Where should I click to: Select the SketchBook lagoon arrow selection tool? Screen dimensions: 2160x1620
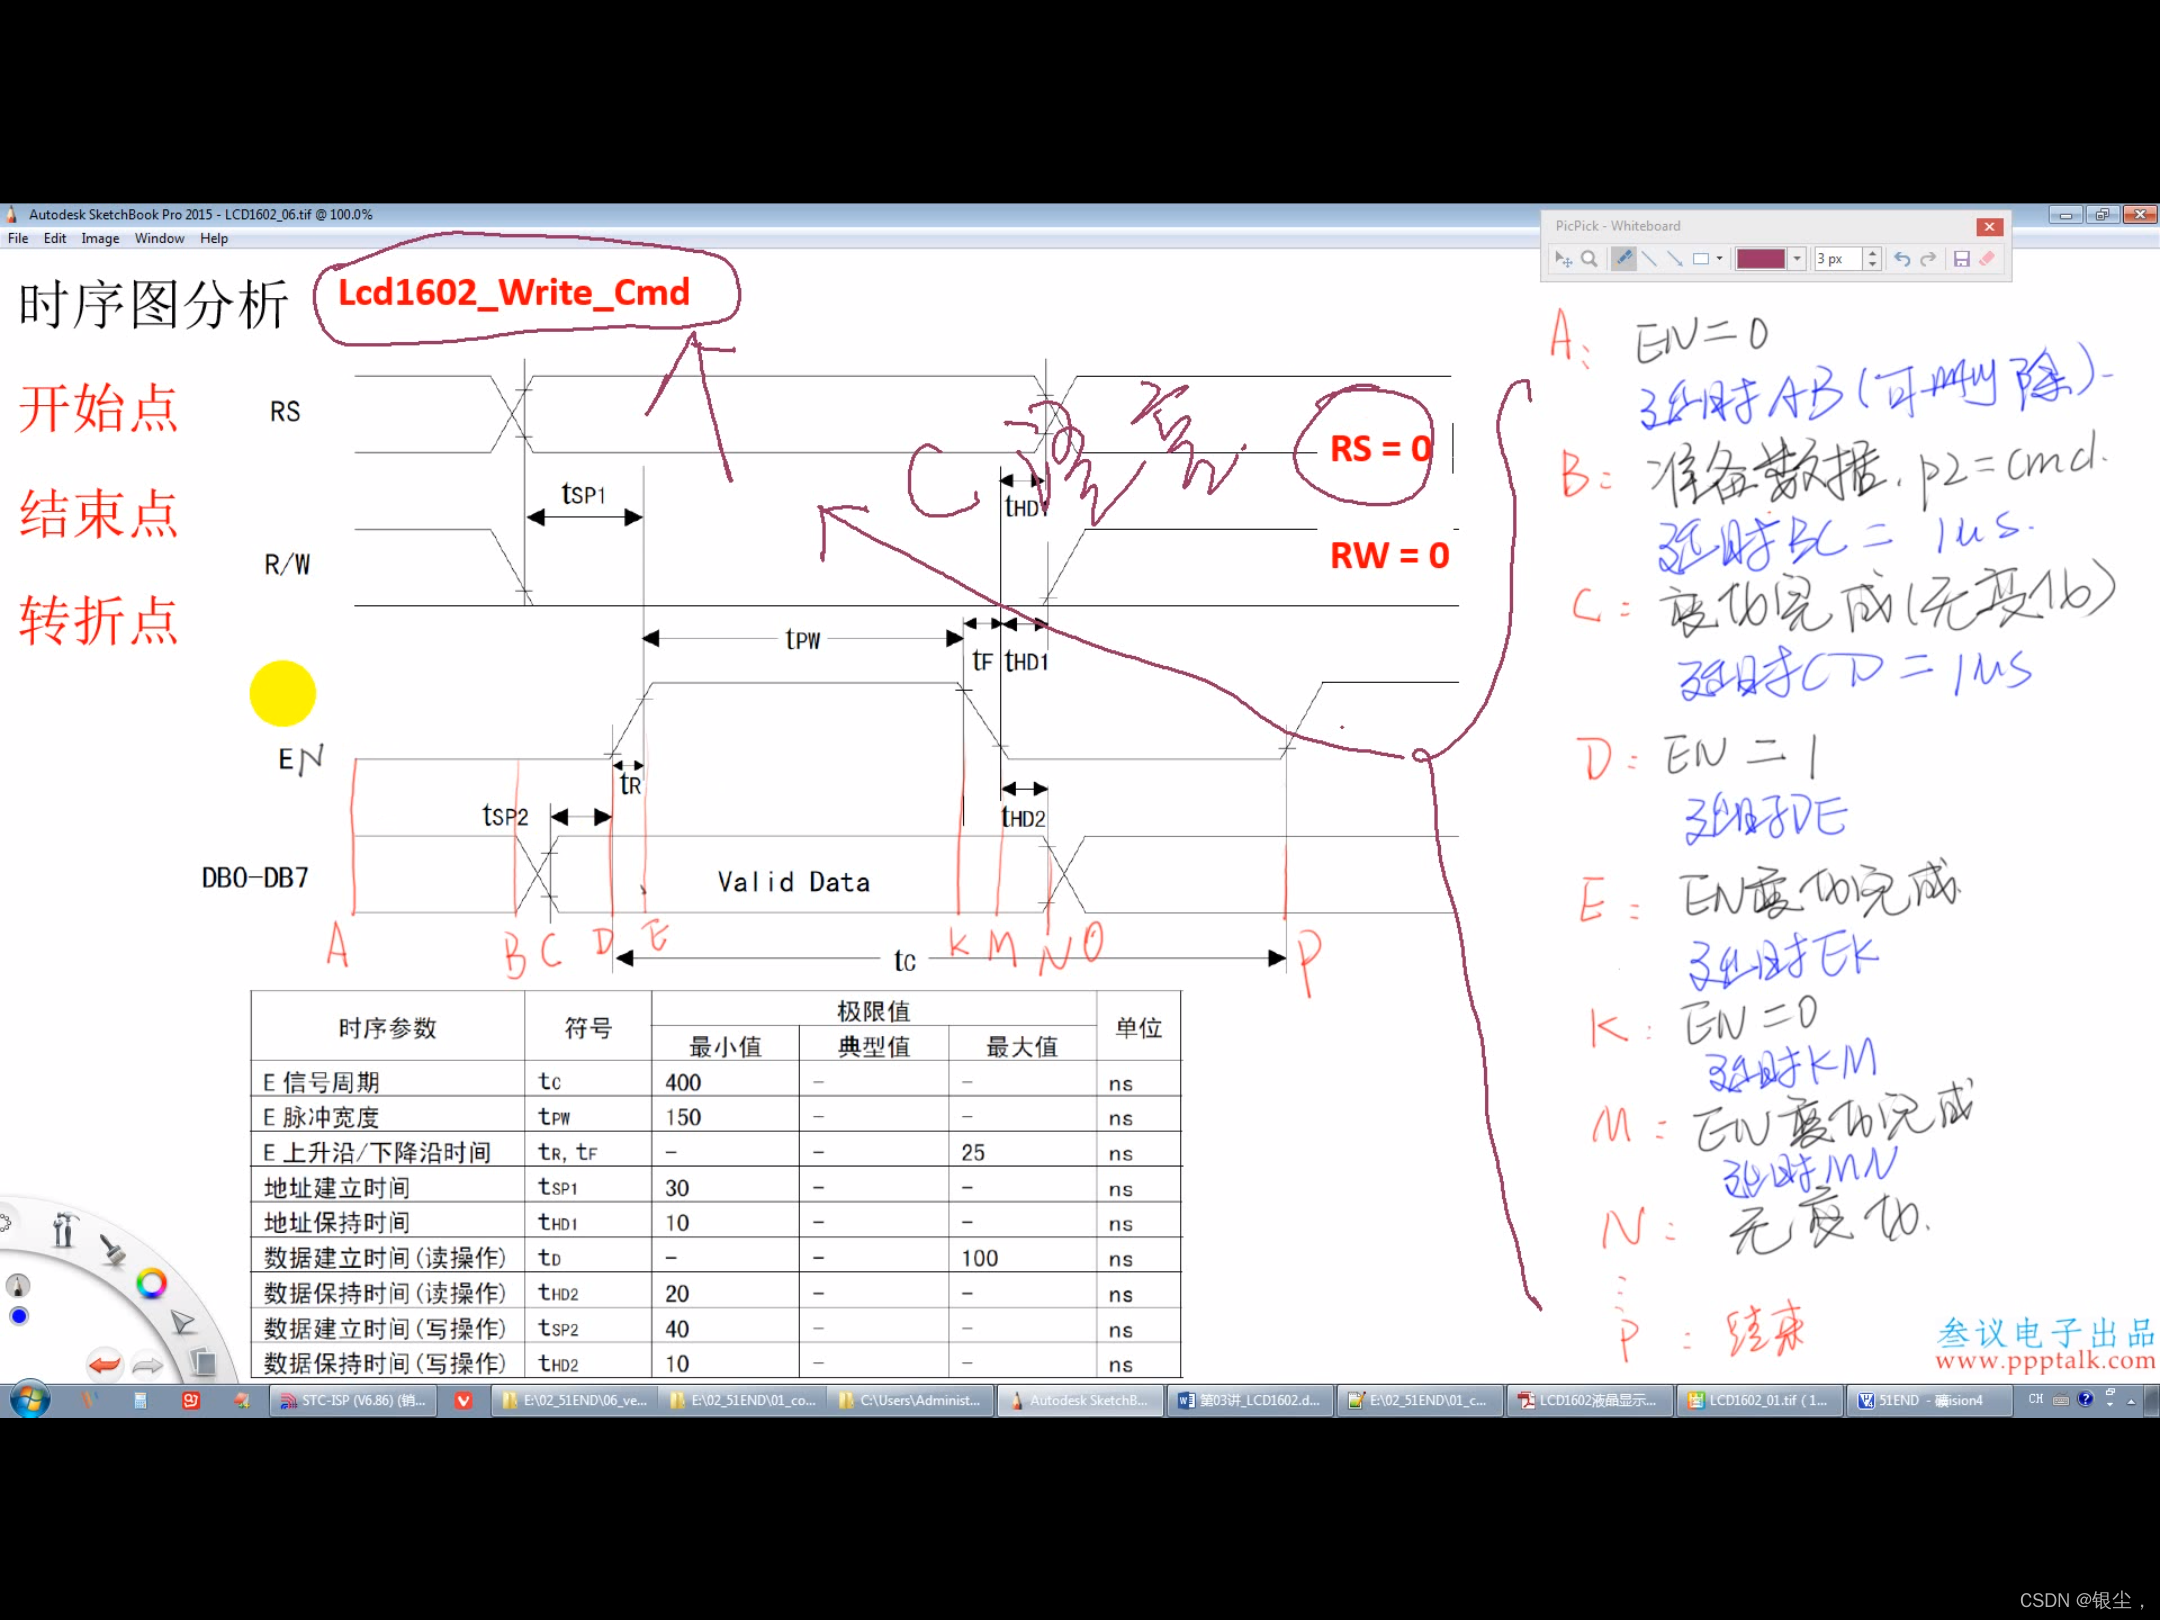point(183,1323)
